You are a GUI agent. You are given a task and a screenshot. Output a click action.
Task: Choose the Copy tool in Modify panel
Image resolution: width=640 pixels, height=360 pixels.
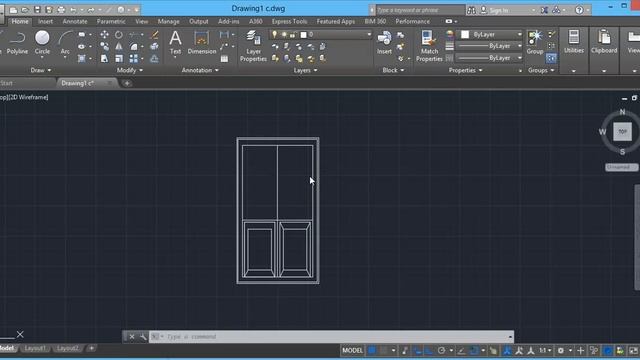pyautogui.click(x=104, y=47)
